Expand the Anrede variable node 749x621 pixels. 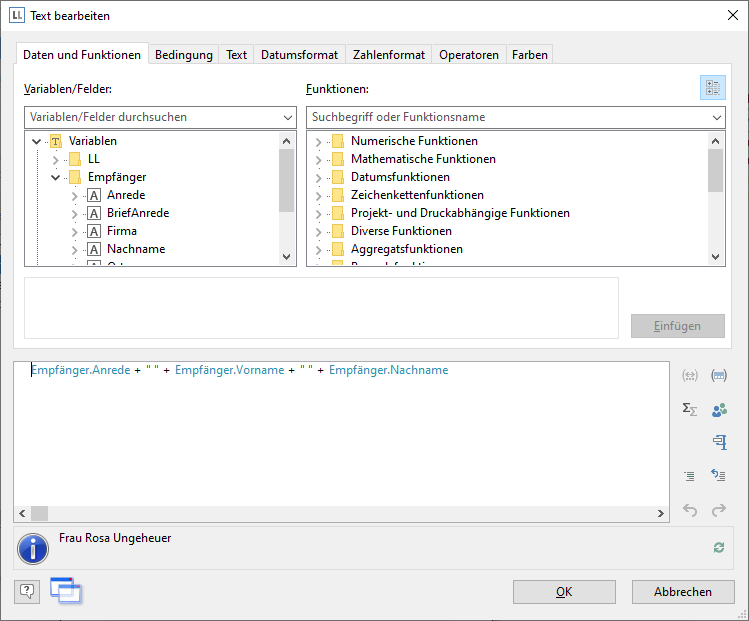[x=75, y=195]
